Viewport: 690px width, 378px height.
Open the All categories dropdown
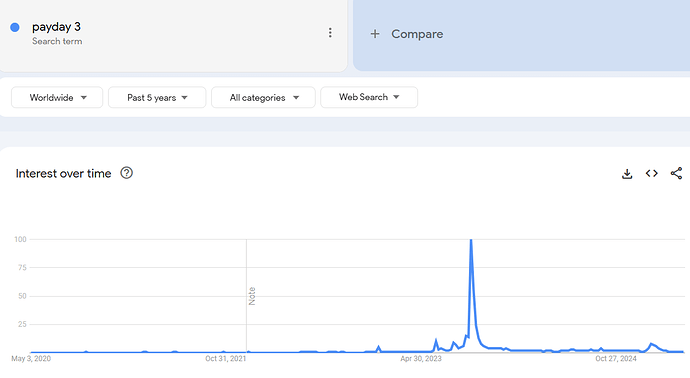pos(264,97)
